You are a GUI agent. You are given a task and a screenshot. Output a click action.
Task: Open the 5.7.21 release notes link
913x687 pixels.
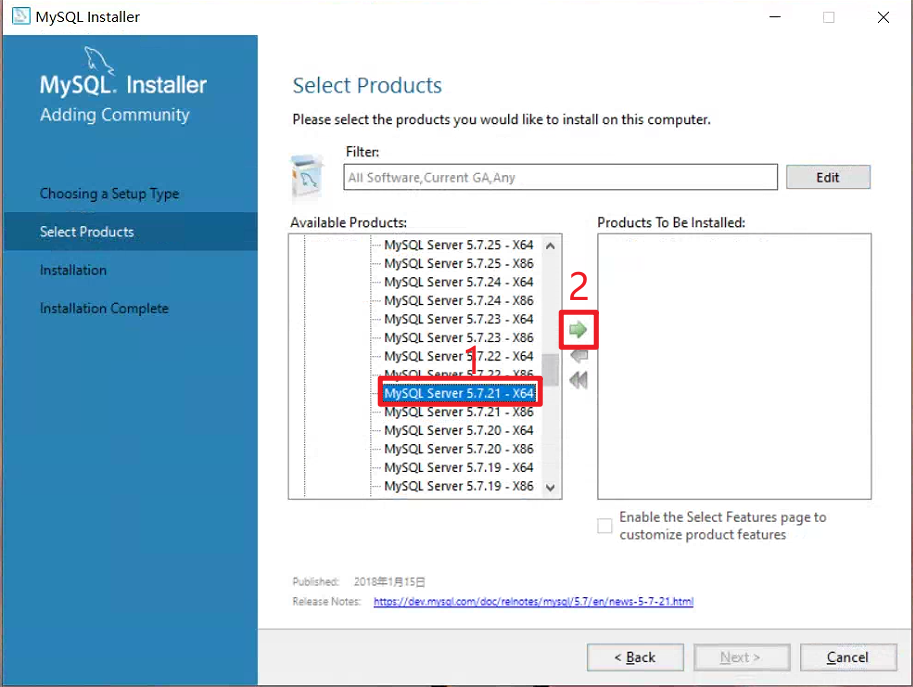[x=533, y=601]
